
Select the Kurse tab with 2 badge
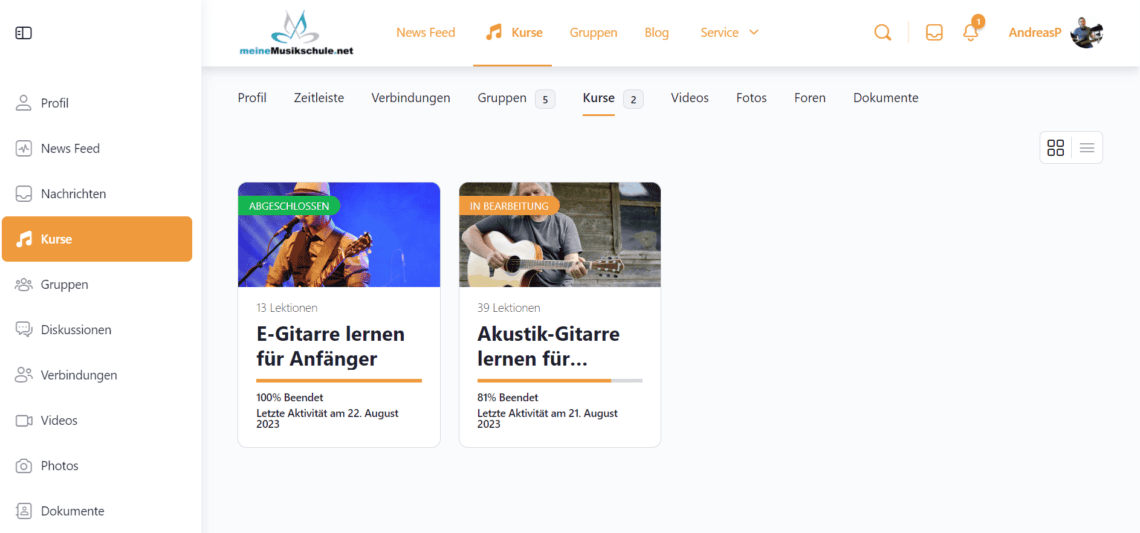tap(613, 98)
